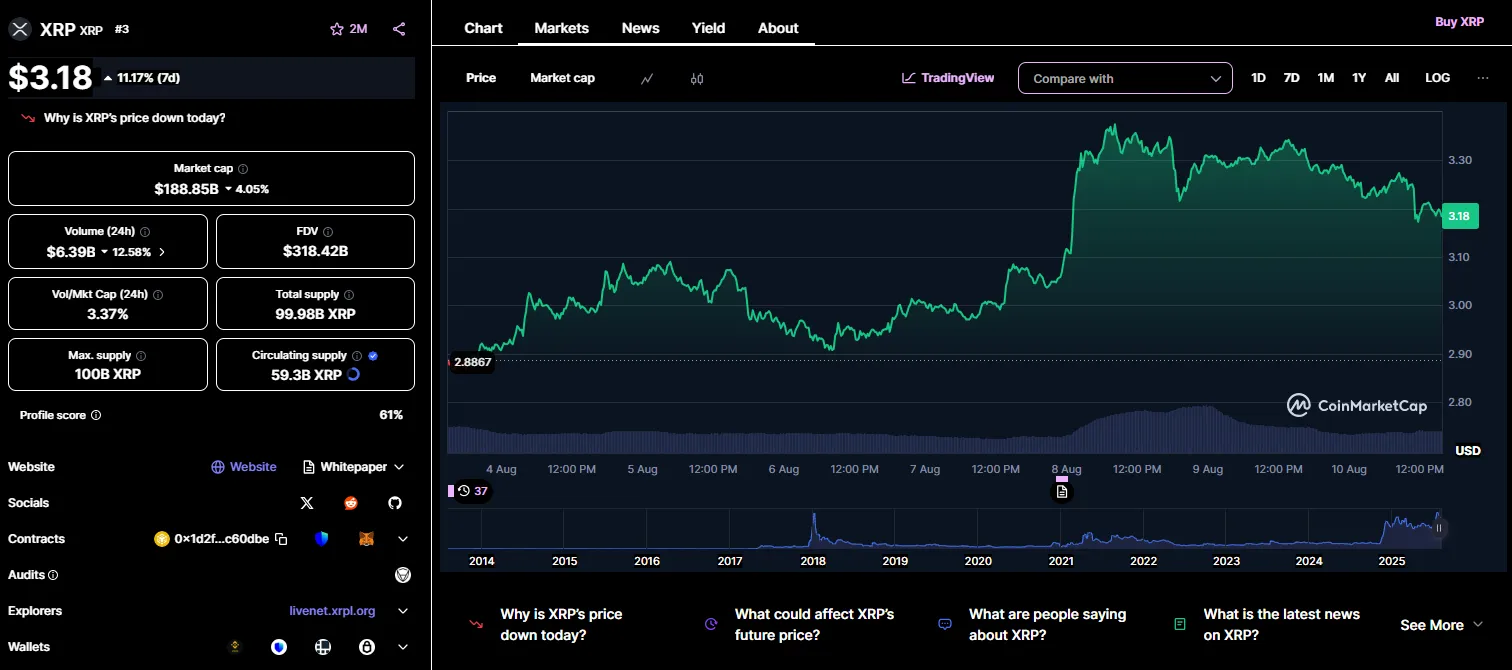Click the Total supply info icon
Screen dimensions: 1512x670
349,295
